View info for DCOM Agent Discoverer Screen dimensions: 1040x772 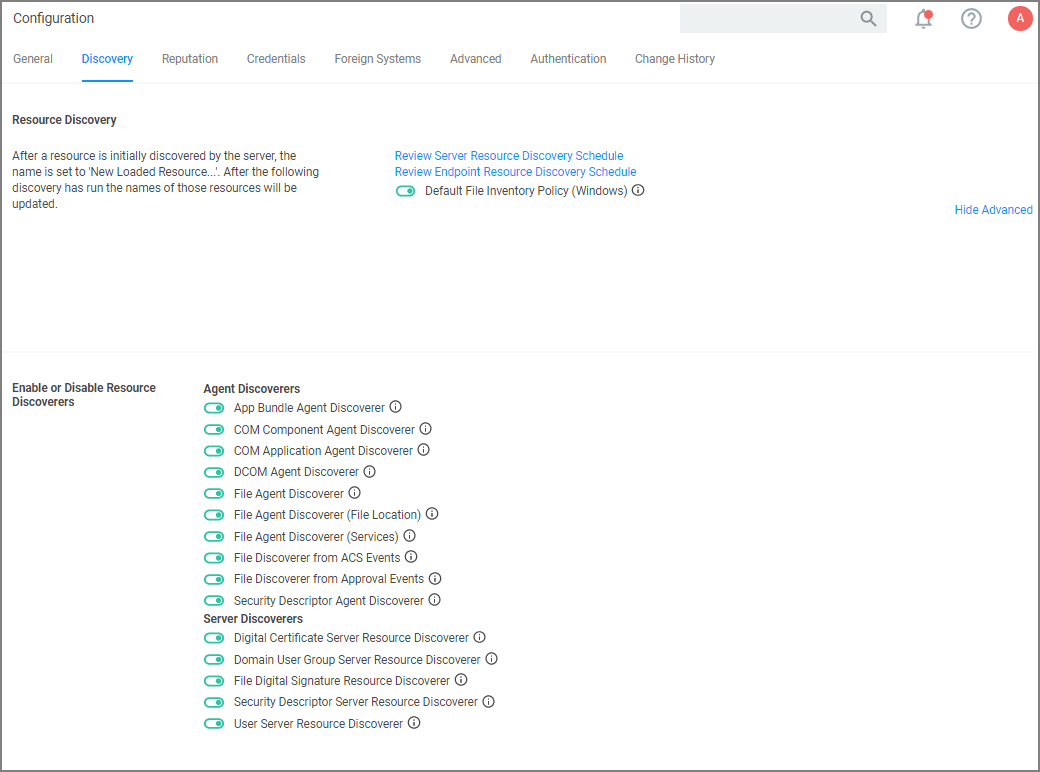tap(370, 471)
